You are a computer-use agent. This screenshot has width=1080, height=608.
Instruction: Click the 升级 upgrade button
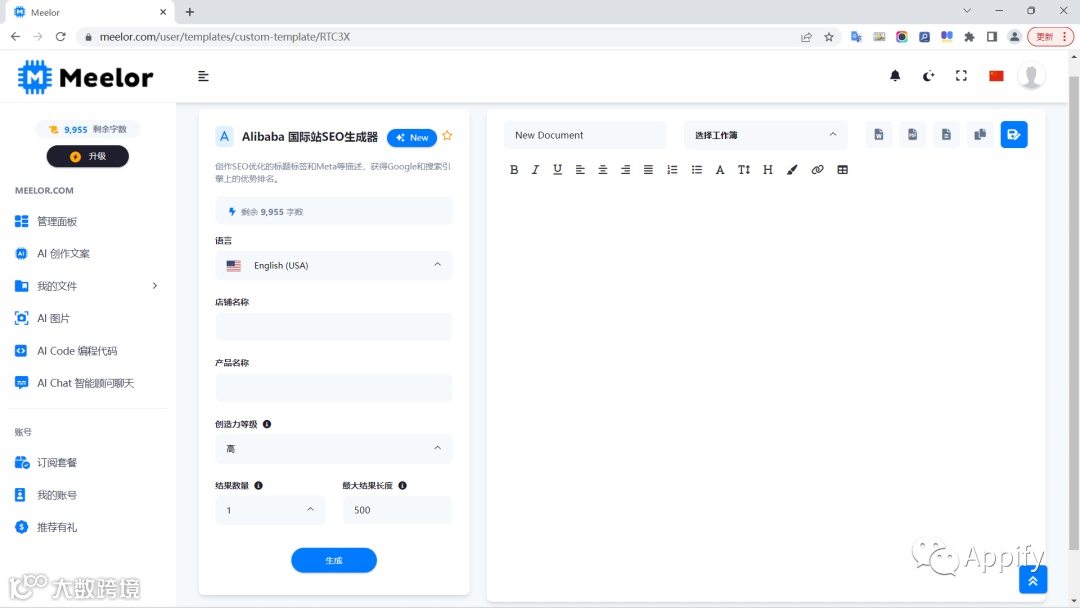coord(87,156)
